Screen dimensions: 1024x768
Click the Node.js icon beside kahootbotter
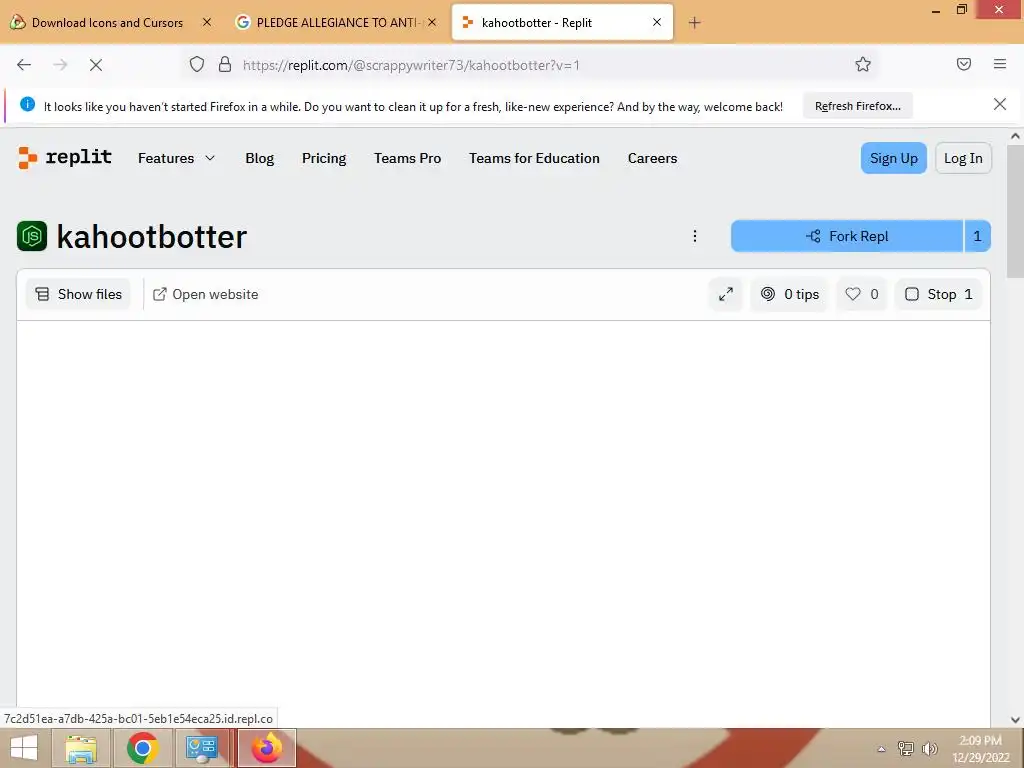32,236
